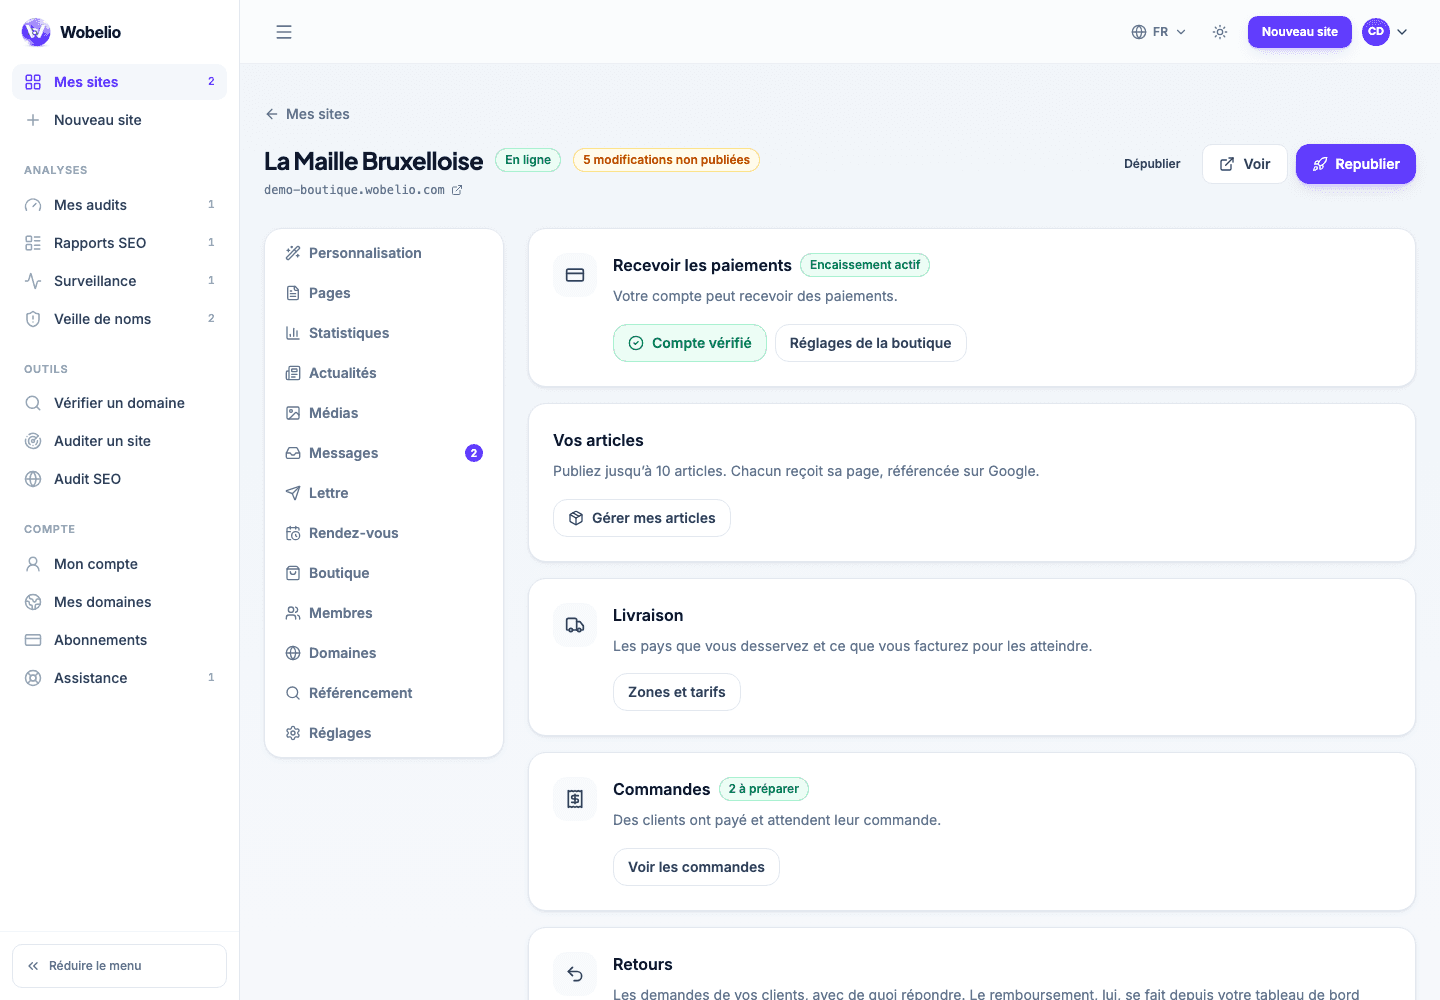Open Boutique shopping bag icon
Screen dimensions: 1440x1000
click(293, 573)
